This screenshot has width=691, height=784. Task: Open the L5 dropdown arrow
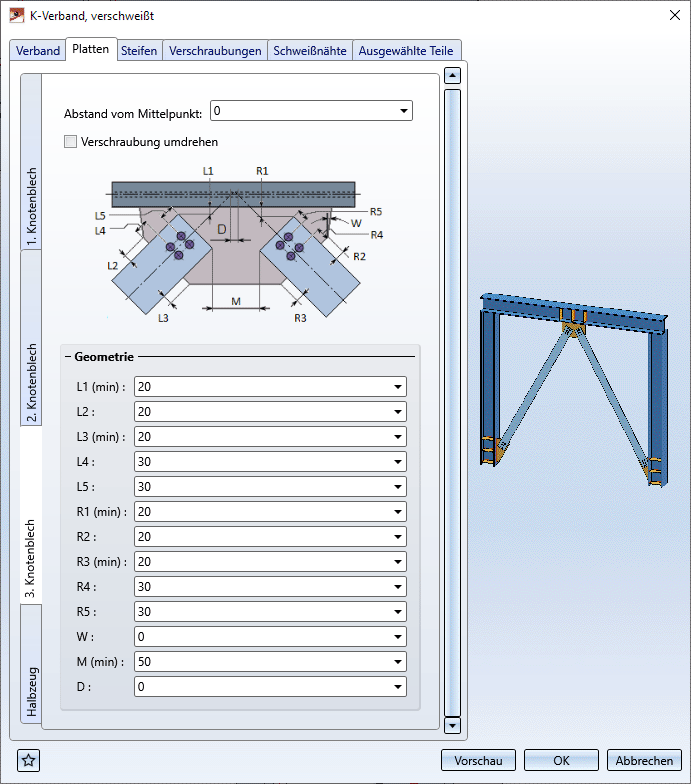[x=398, y=486]
